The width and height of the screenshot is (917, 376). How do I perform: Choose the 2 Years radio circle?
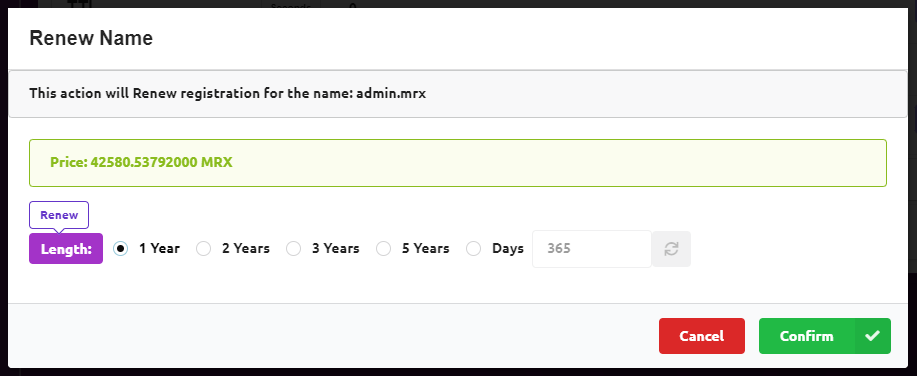pos(204,249)
